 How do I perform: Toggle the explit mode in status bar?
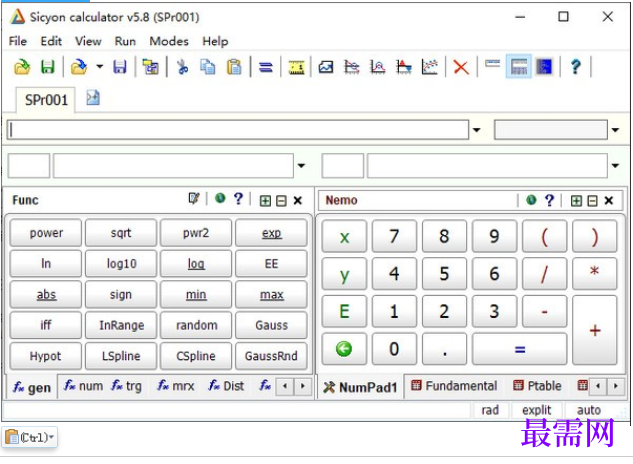click(x=536, y=410)
